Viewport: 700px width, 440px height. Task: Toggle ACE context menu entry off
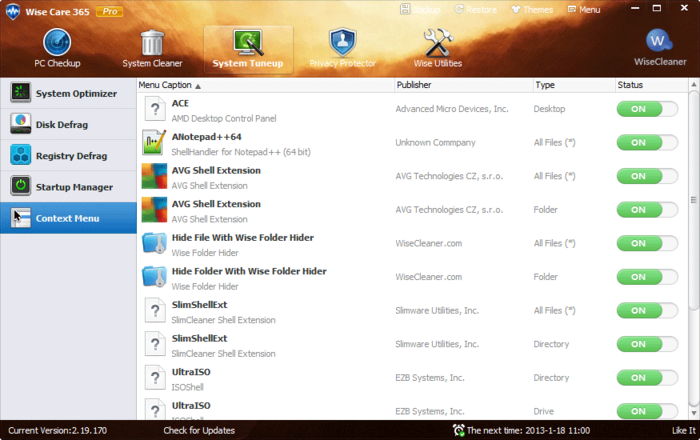pos(647,109)
